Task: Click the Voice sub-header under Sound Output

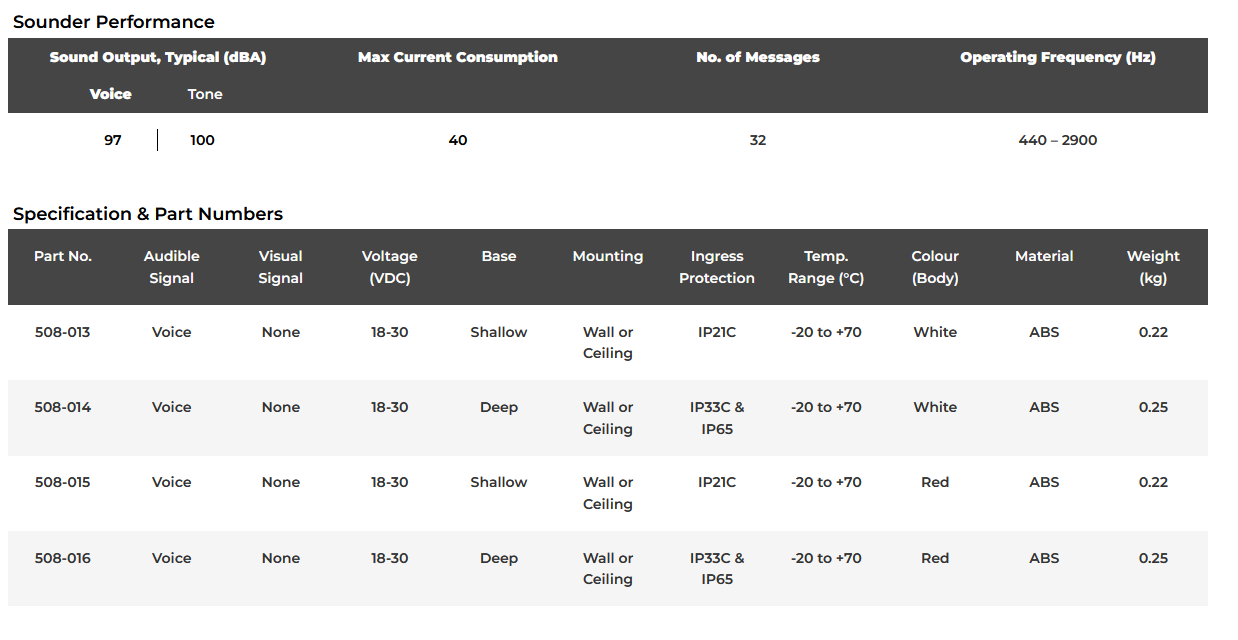Action: pos(111,94)
